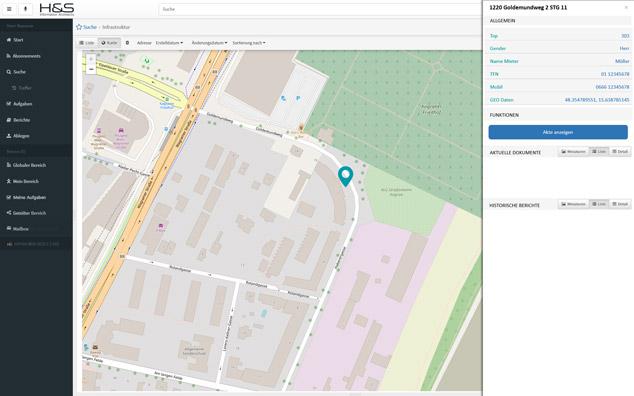Click the teal location marker on map
The image size is (634, 396).
click(345, 176)
